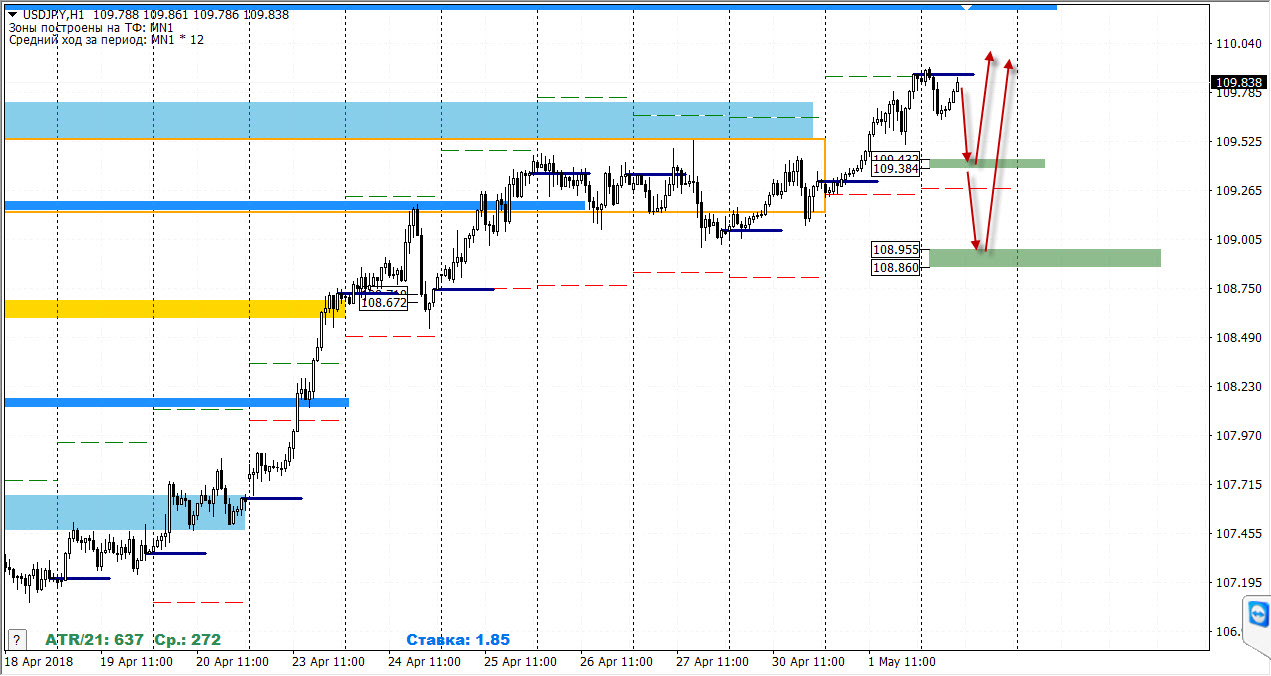Click the current price tag 109.838
Image resolution: width=1271 pixels, height=676 pixels.
click(1240, 83)
